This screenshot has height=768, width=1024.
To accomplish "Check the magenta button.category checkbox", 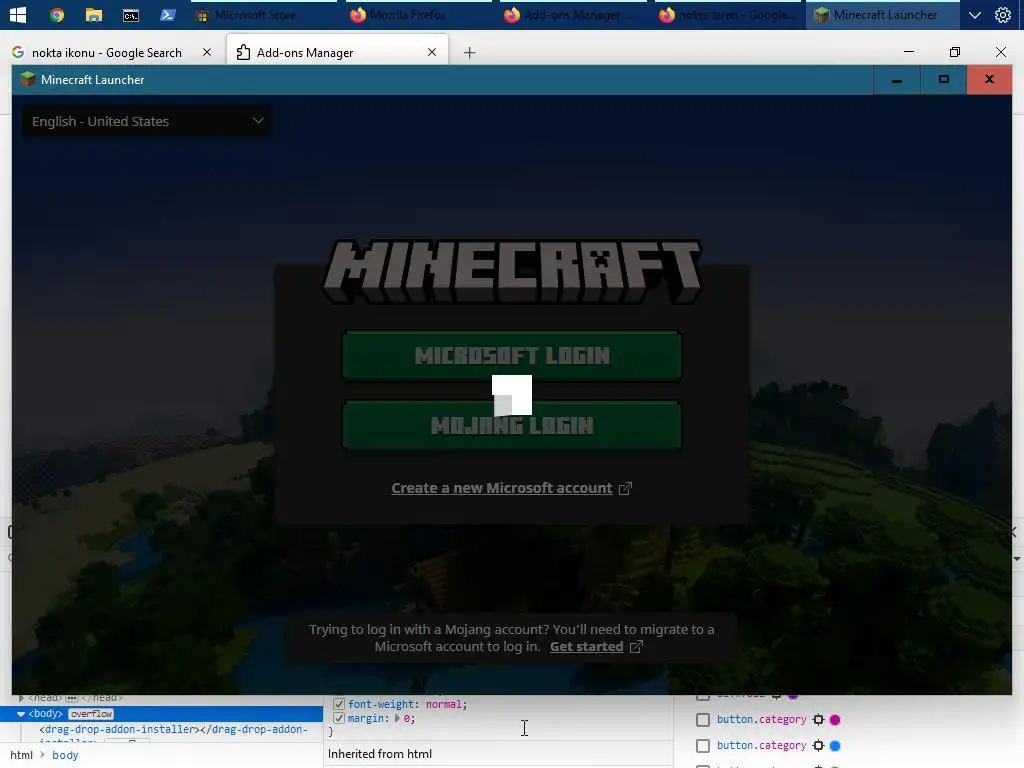I will [x=703, y=720].
